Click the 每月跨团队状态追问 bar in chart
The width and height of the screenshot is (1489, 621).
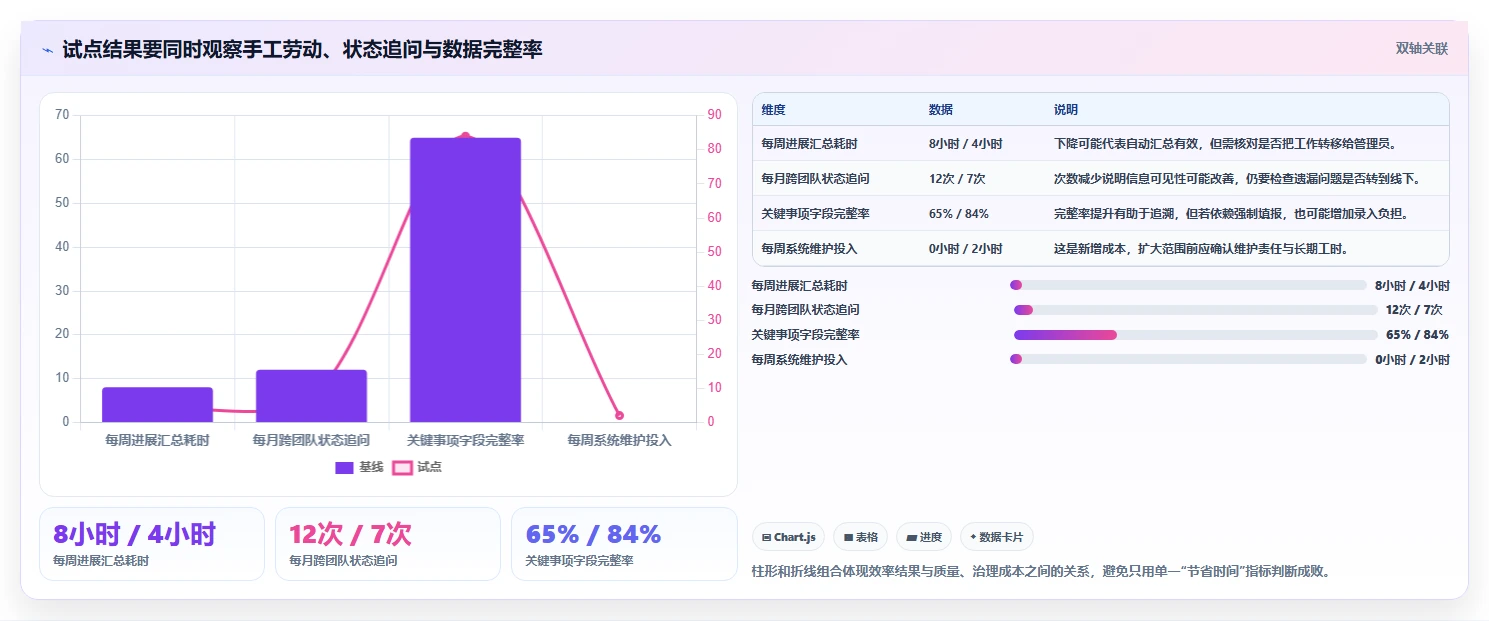pyautogui.click(x=311, y=396)
